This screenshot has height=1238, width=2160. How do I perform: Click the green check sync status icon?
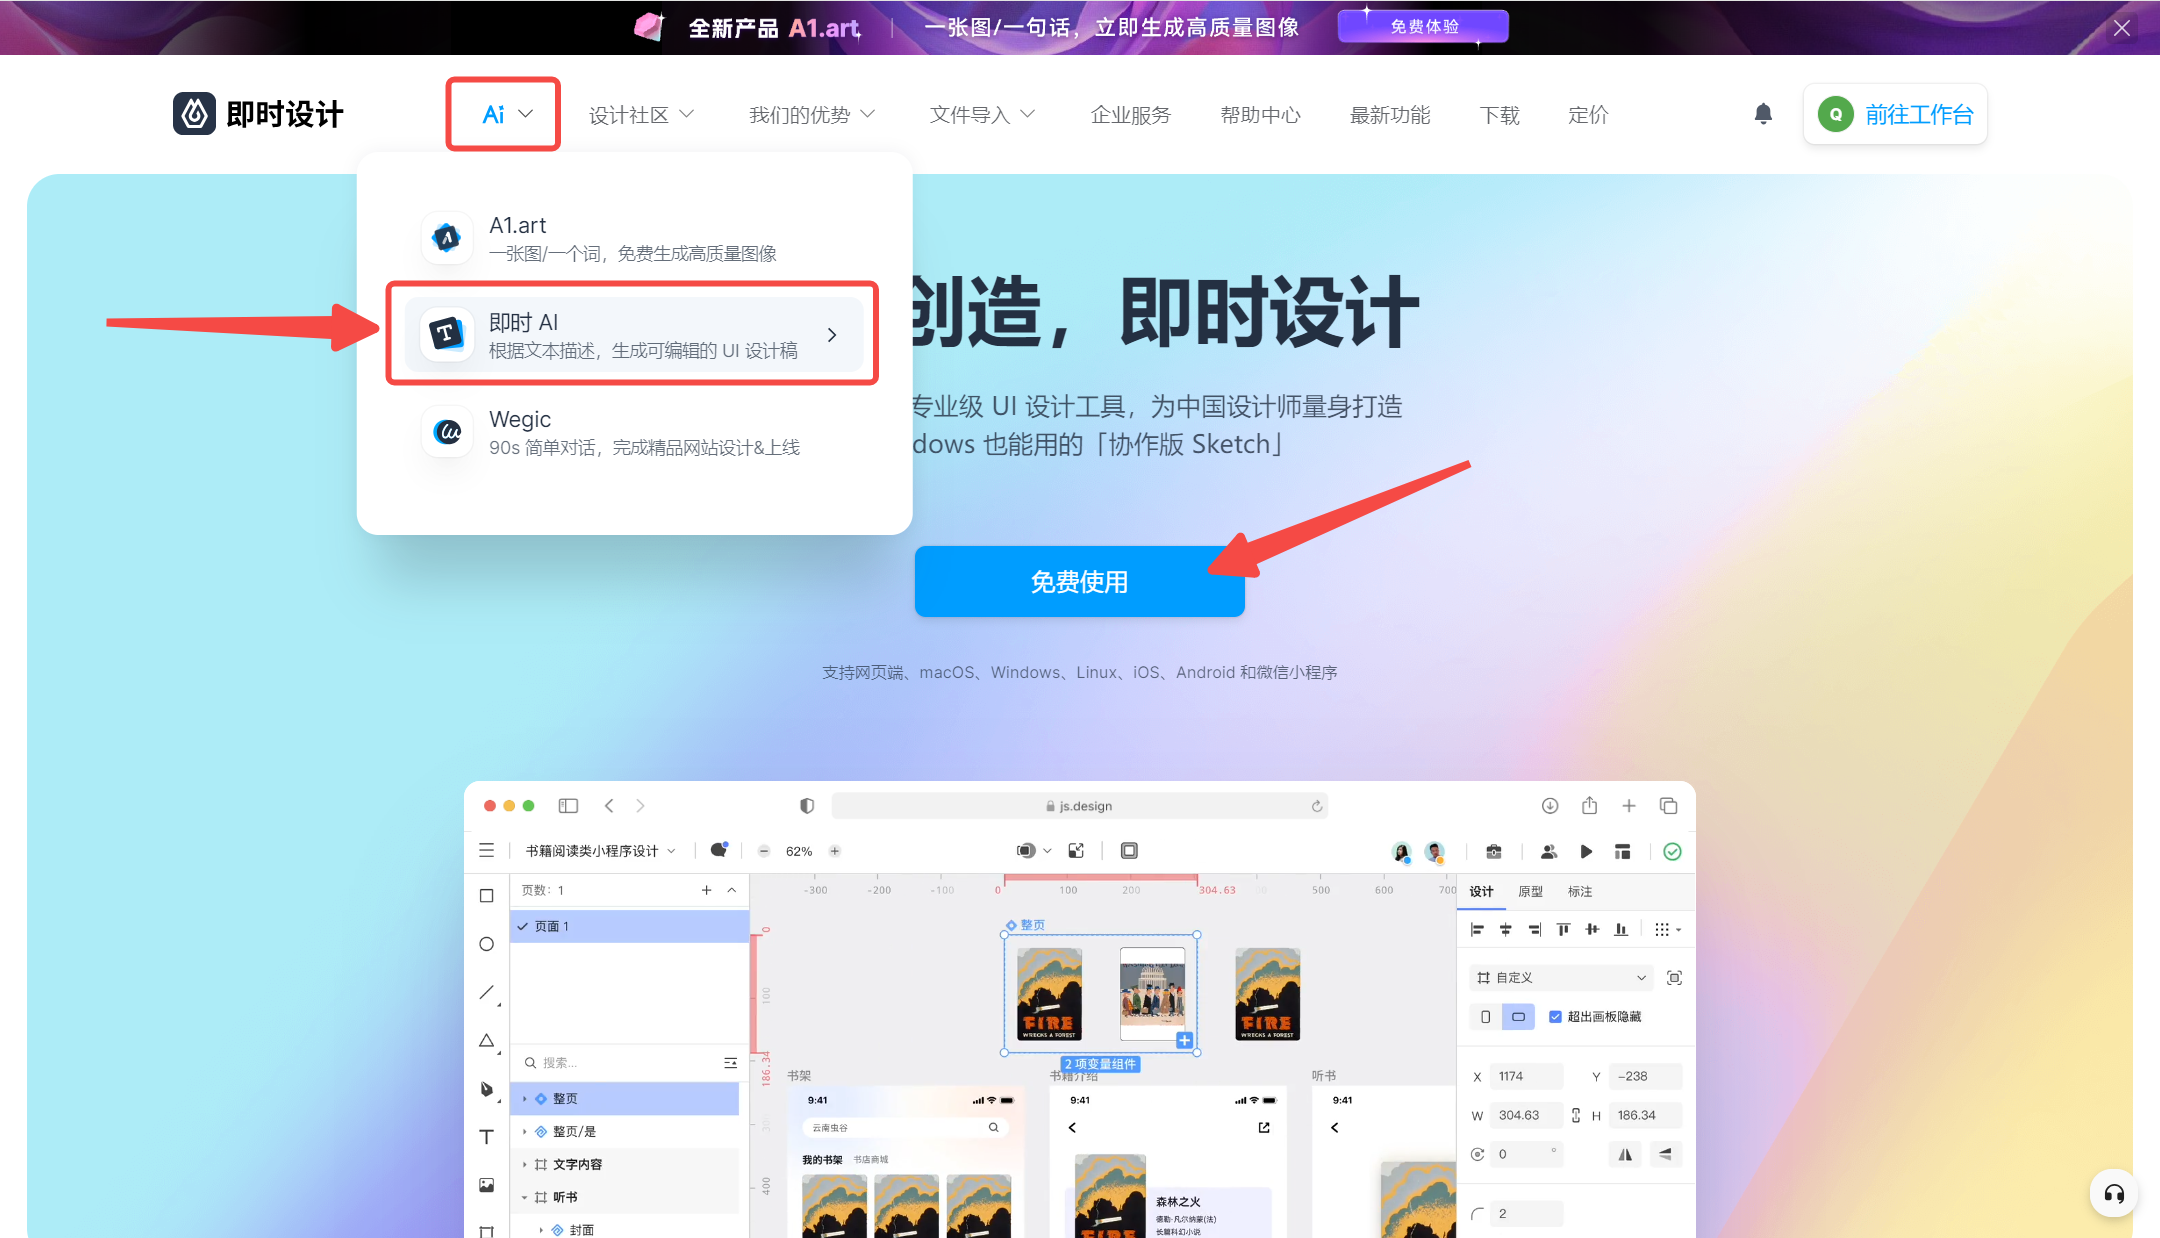pos(1672,852)
